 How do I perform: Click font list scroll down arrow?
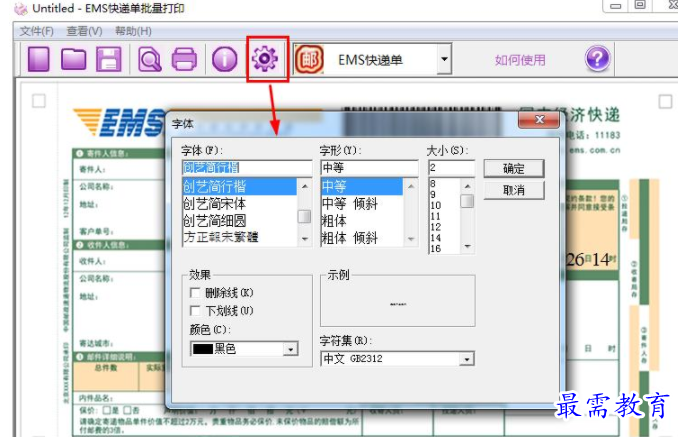305,239
